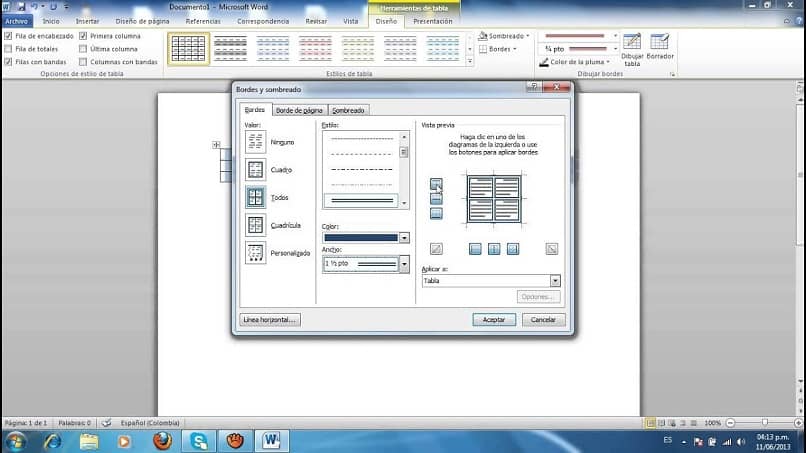Viewport: 806px width, 453px height.
Task: Open Internet Explorer from the taskbar
Action: pyautogui.click(x=52, y=441)
